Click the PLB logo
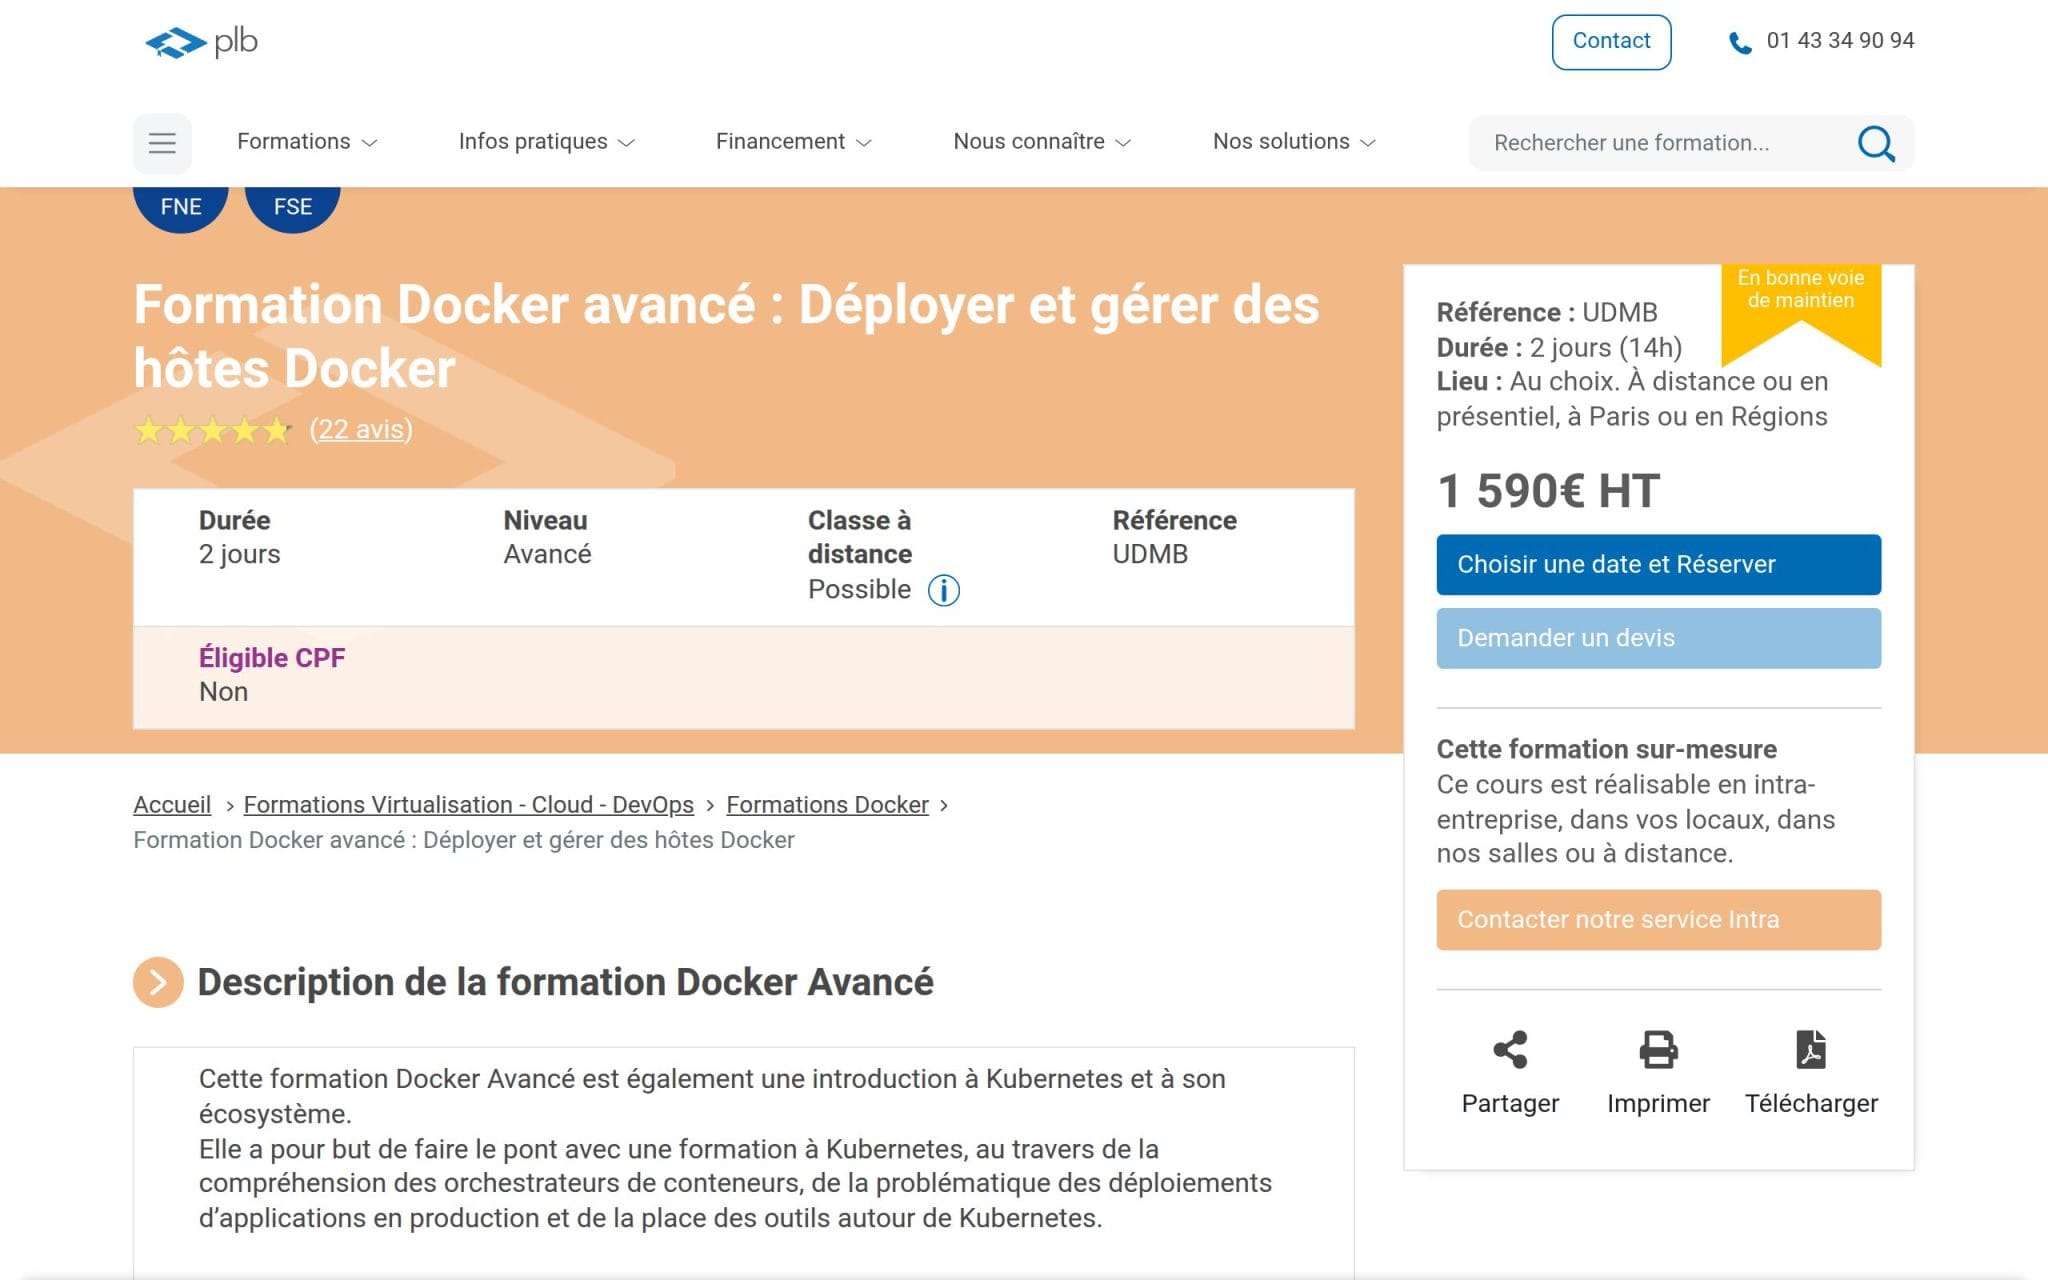The width and height of the screenshot is (2048, 1280). pos(201,42)
